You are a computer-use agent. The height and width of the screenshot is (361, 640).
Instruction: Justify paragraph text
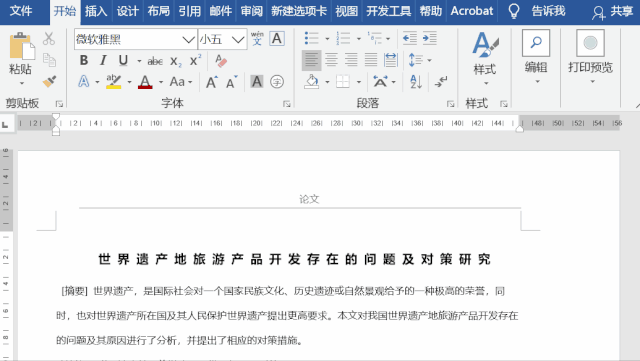pyautogui.click(x=371, y=60)
